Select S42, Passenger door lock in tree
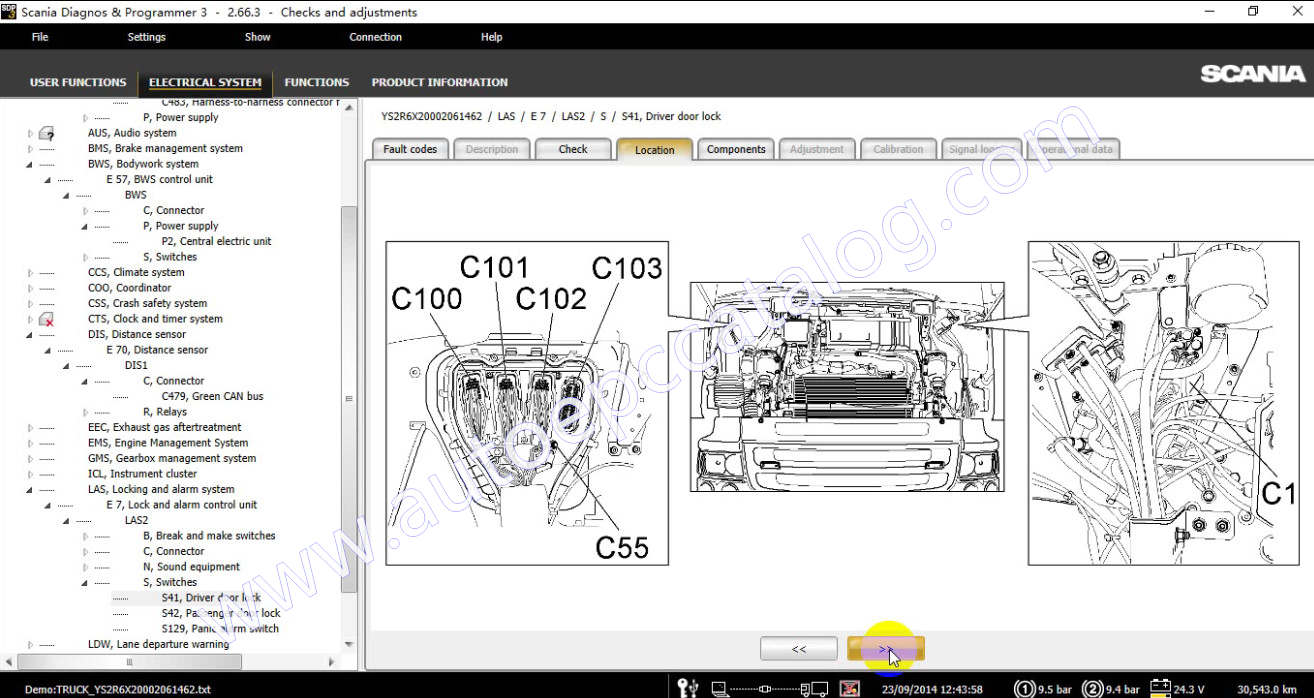The image size is (1314, 698). pos(221,613)
